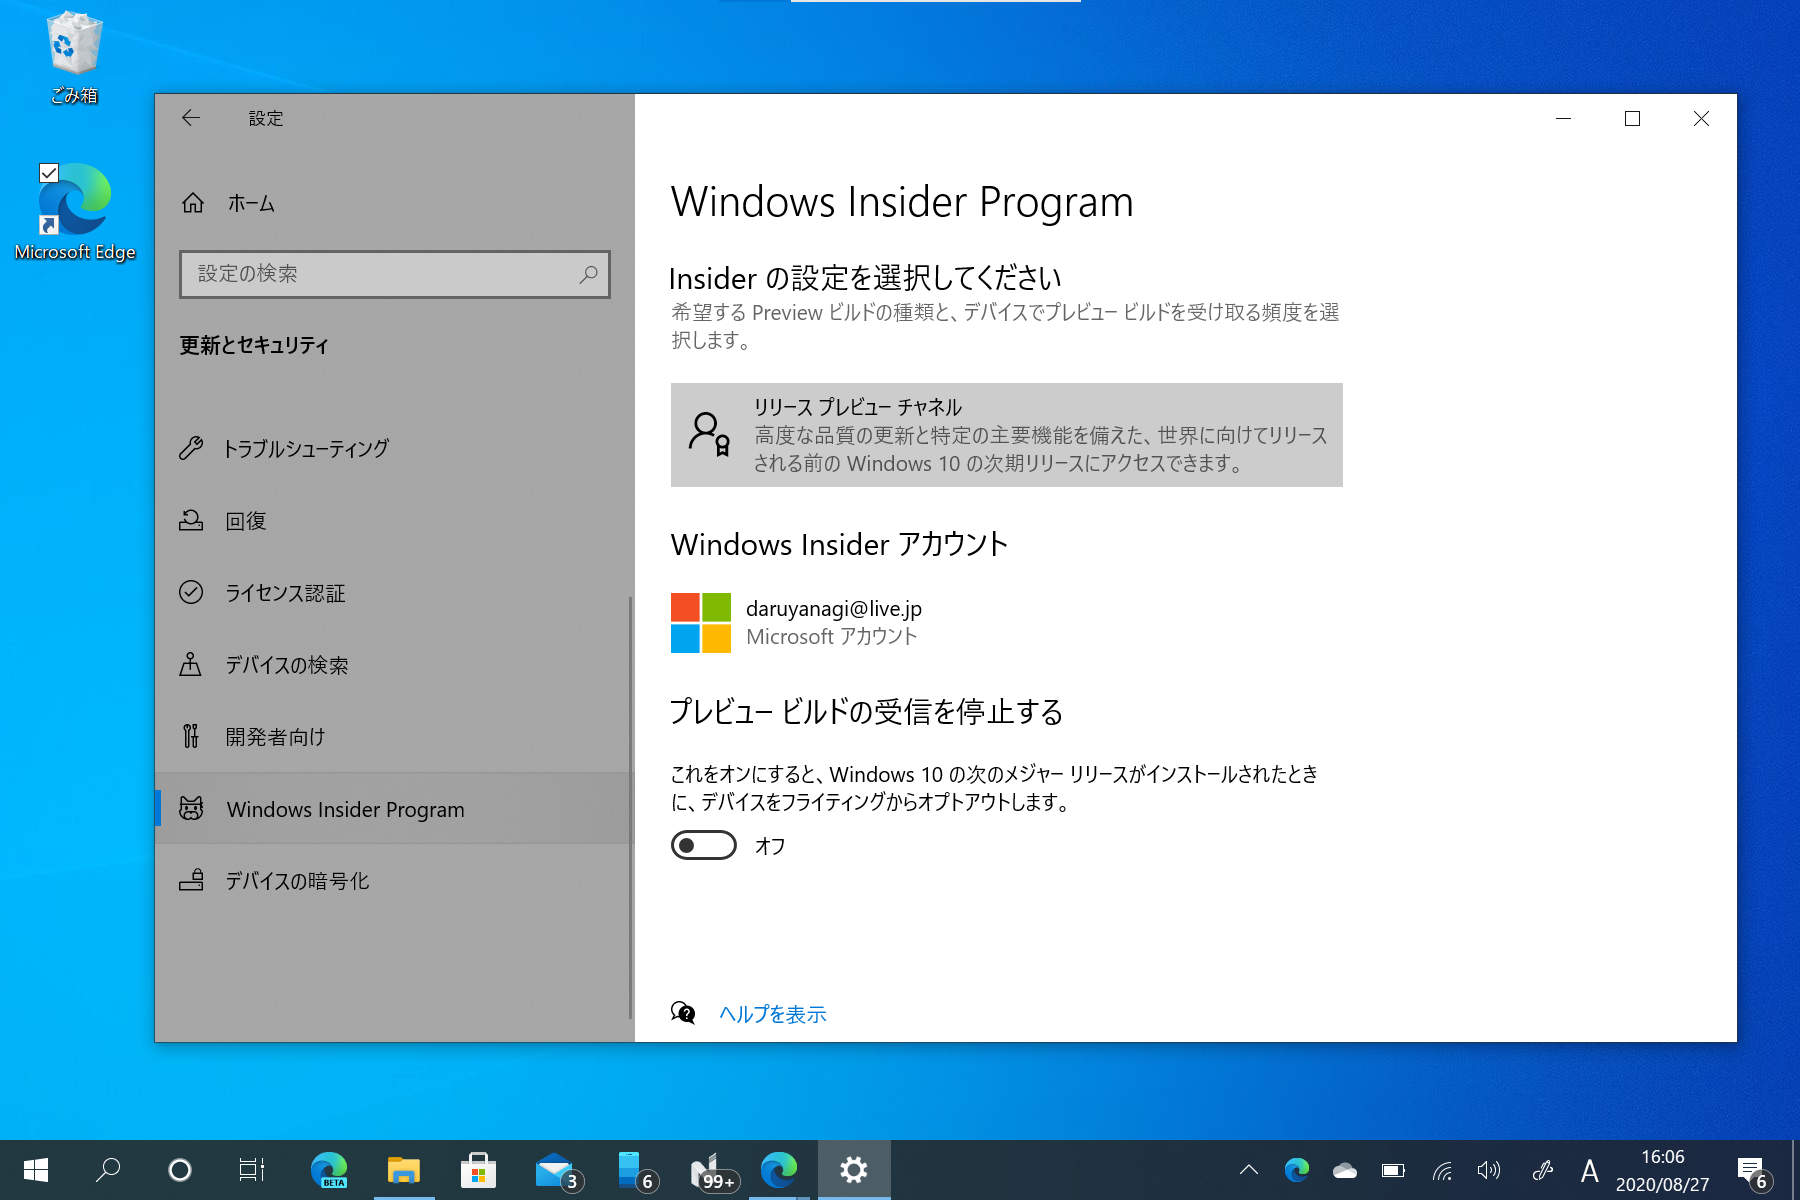The width and height of the screenshot is (1800, 1200).
Task: Click the clock in the system tray
Action: tap(1662, 1169)
